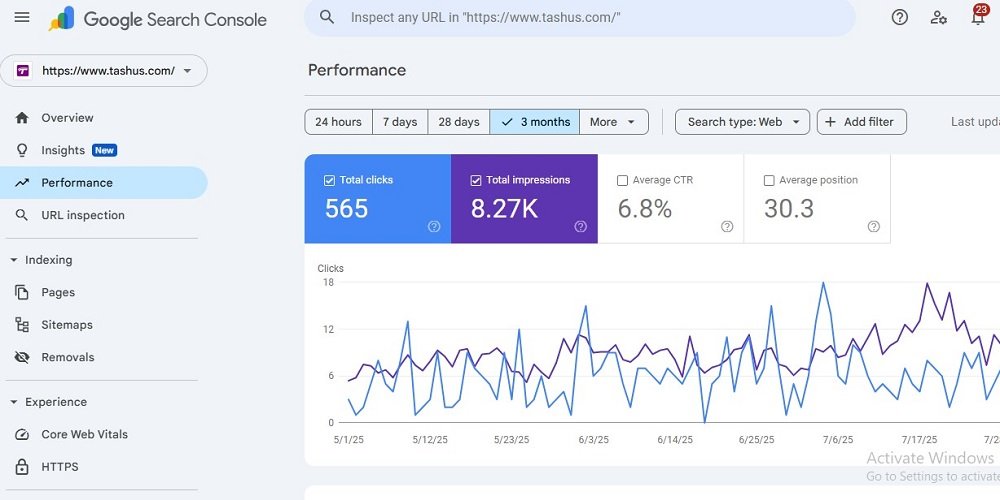This screenshot has height=500, width=1000.
Task: Select the 28 days date range
Action: click(x=458, y=122)
